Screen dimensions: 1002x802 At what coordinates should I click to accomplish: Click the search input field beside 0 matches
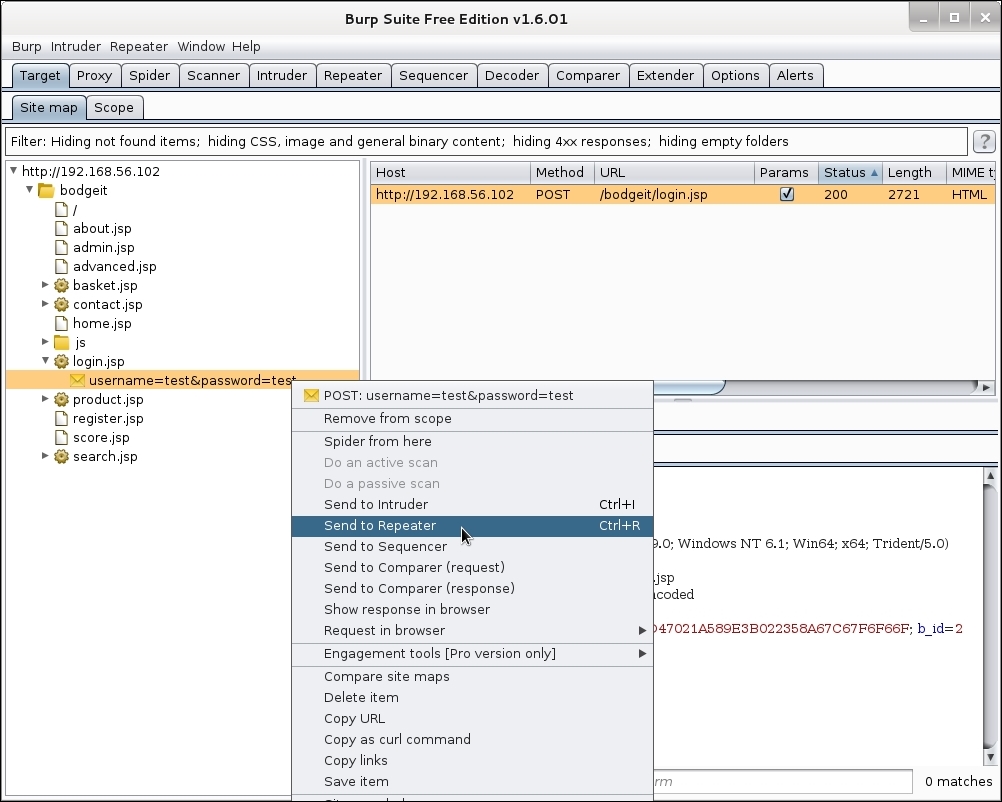click(782, 782)
